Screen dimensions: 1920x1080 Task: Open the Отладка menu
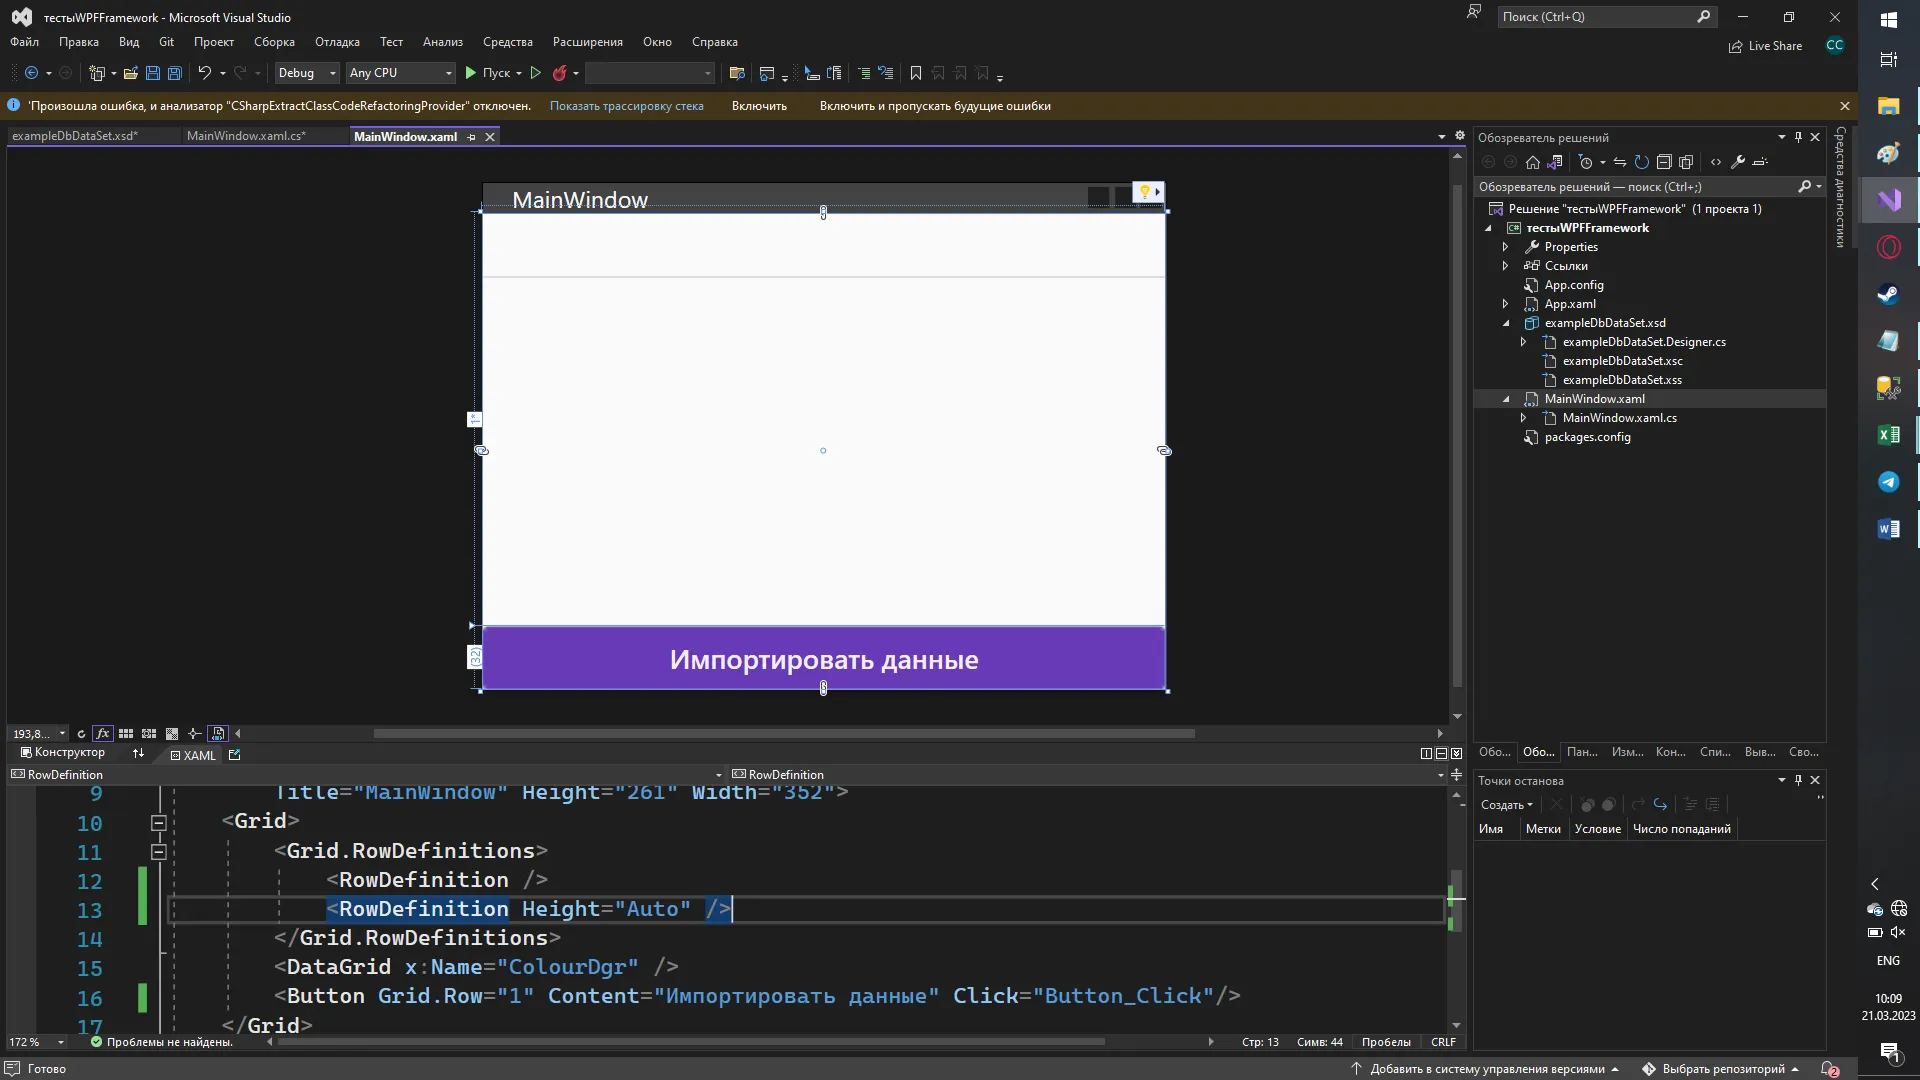click(x=337, y=42)
